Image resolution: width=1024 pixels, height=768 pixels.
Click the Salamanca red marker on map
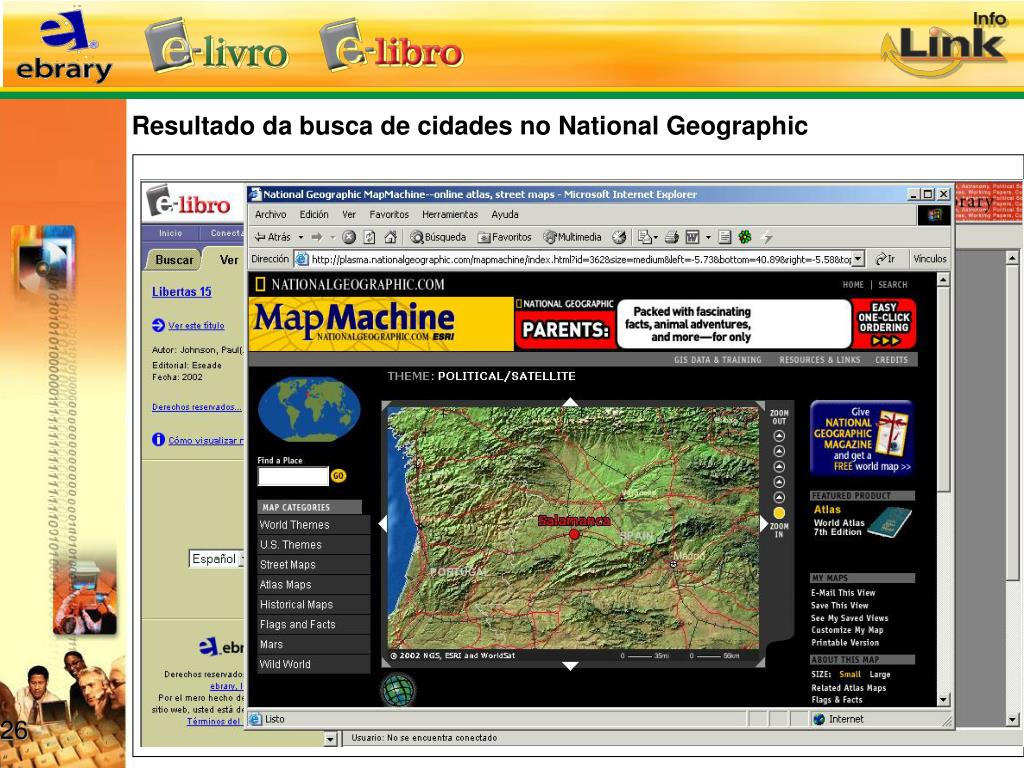[x=574, y=534]
